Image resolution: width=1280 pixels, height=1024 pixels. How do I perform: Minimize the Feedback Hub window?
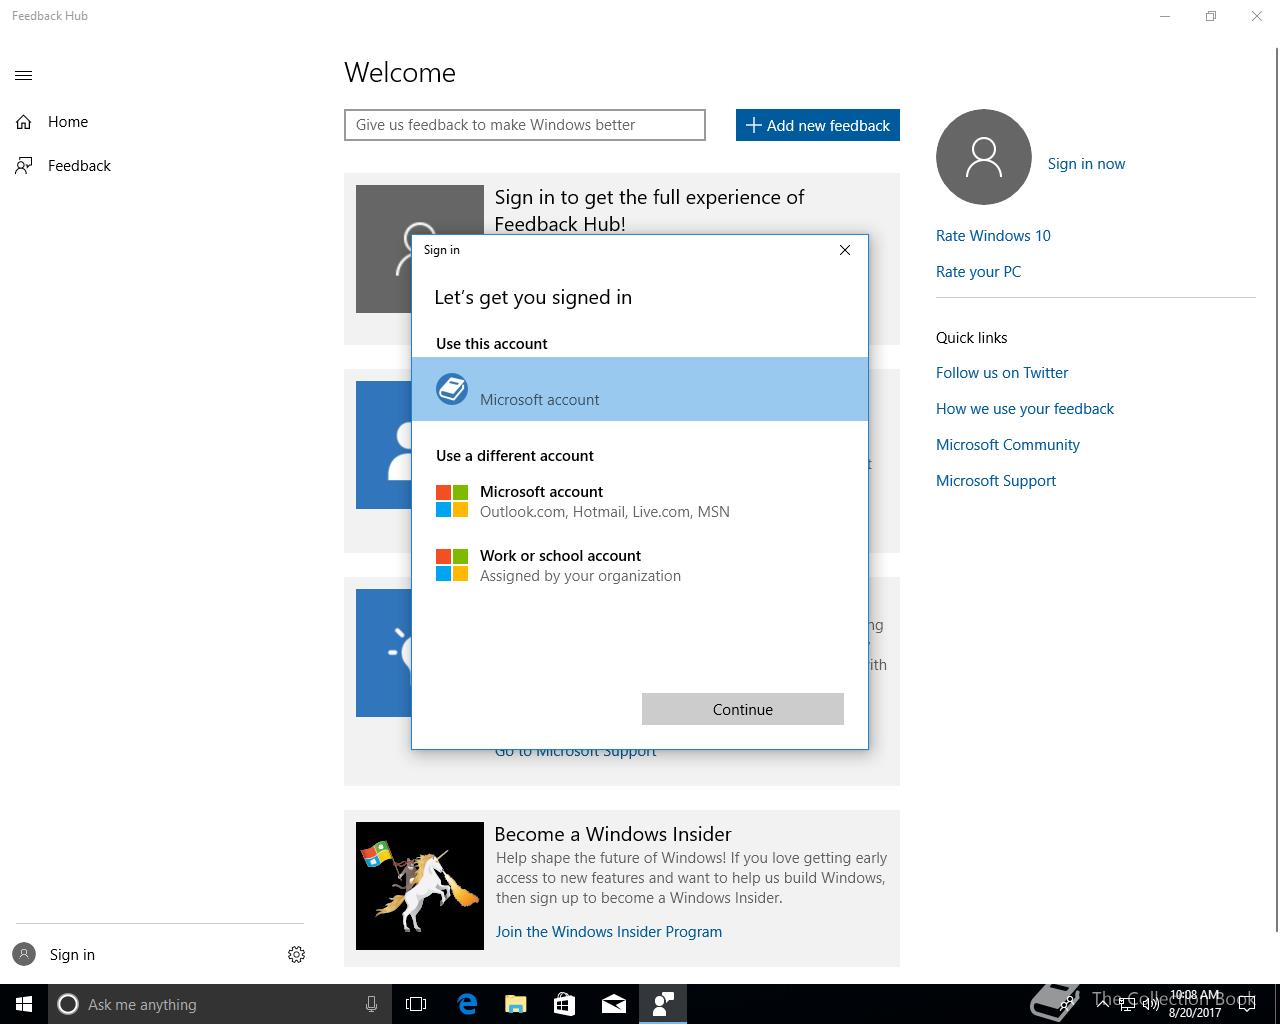(1165, 16)
